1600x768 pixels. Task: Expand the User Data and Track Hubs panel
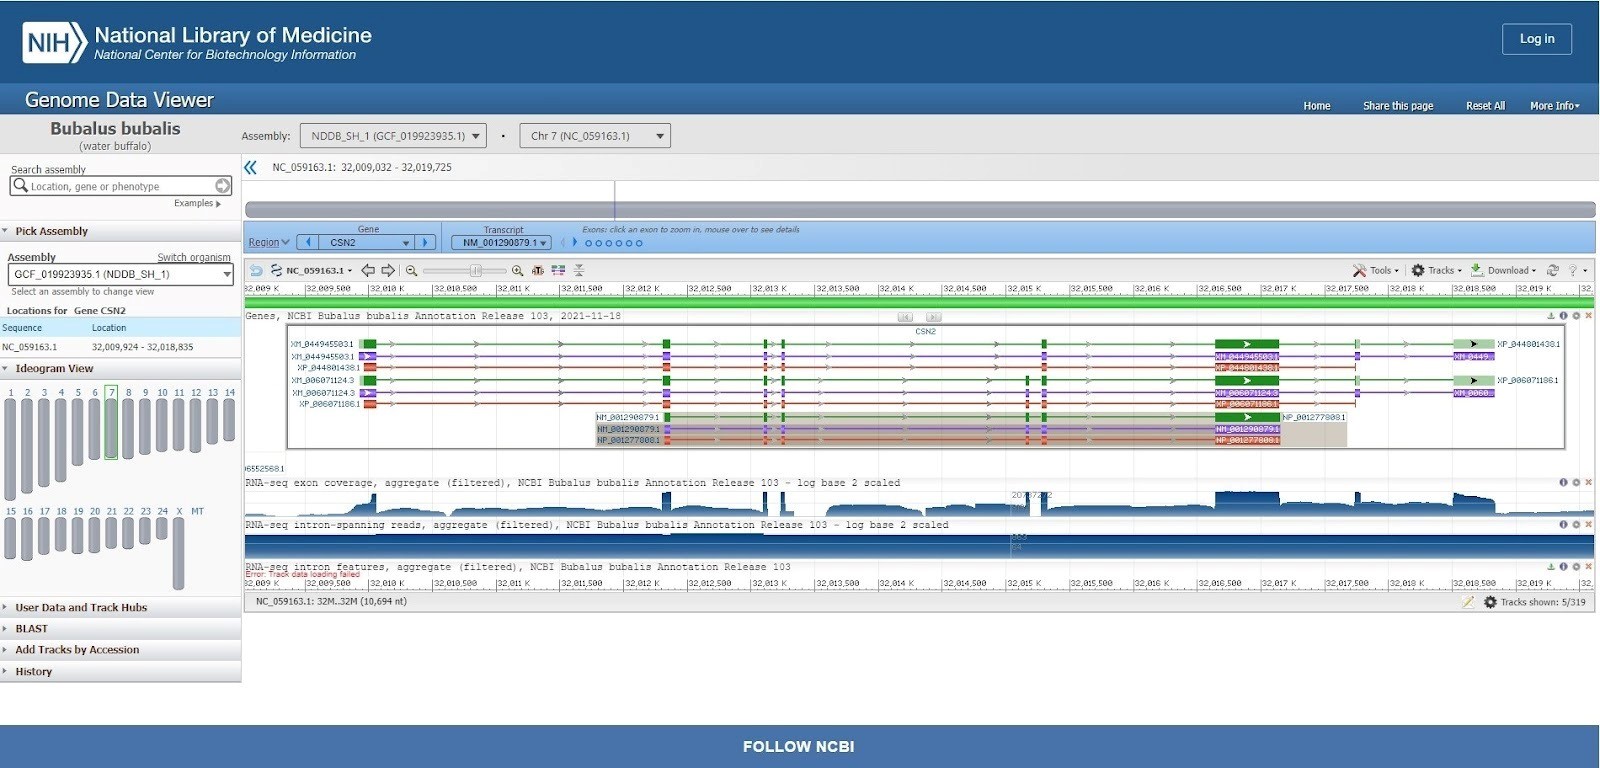coord(81,608)
